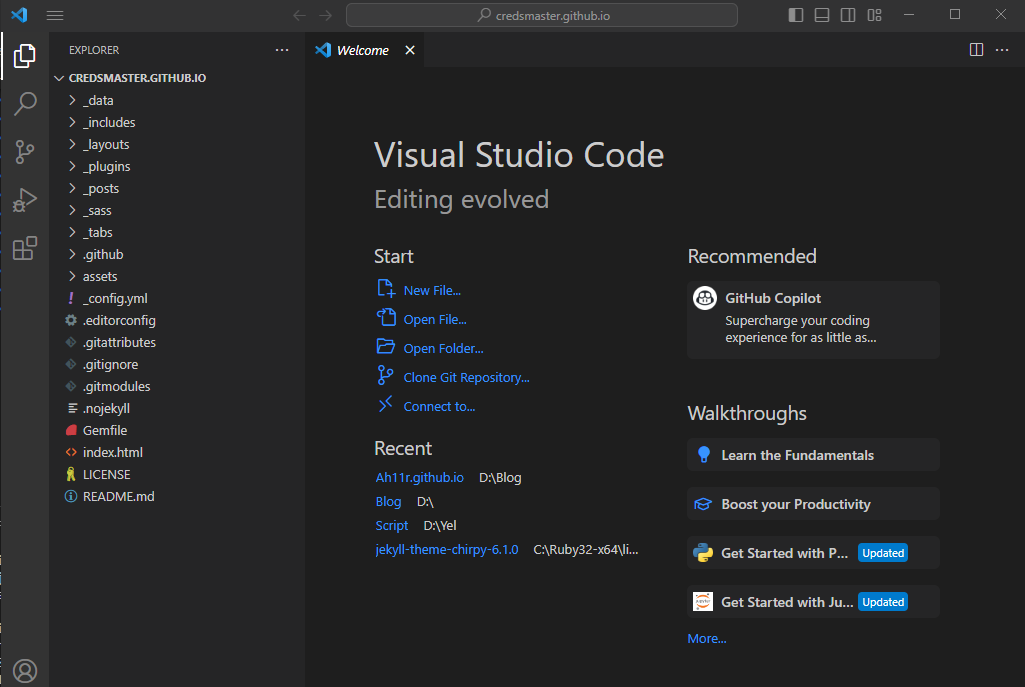1025x687 pixels.
Task: Open the Extensions view
Action: tap(24, 248)
